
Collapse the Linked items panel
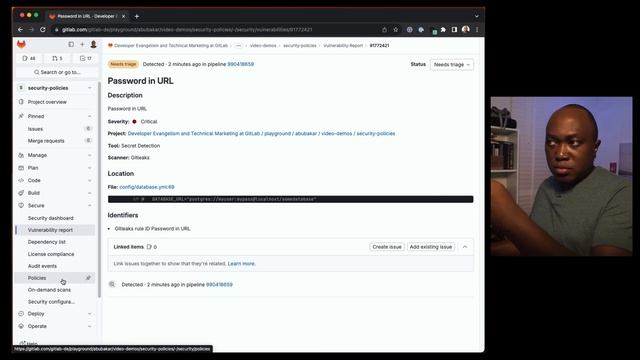[x=465, y=247]
